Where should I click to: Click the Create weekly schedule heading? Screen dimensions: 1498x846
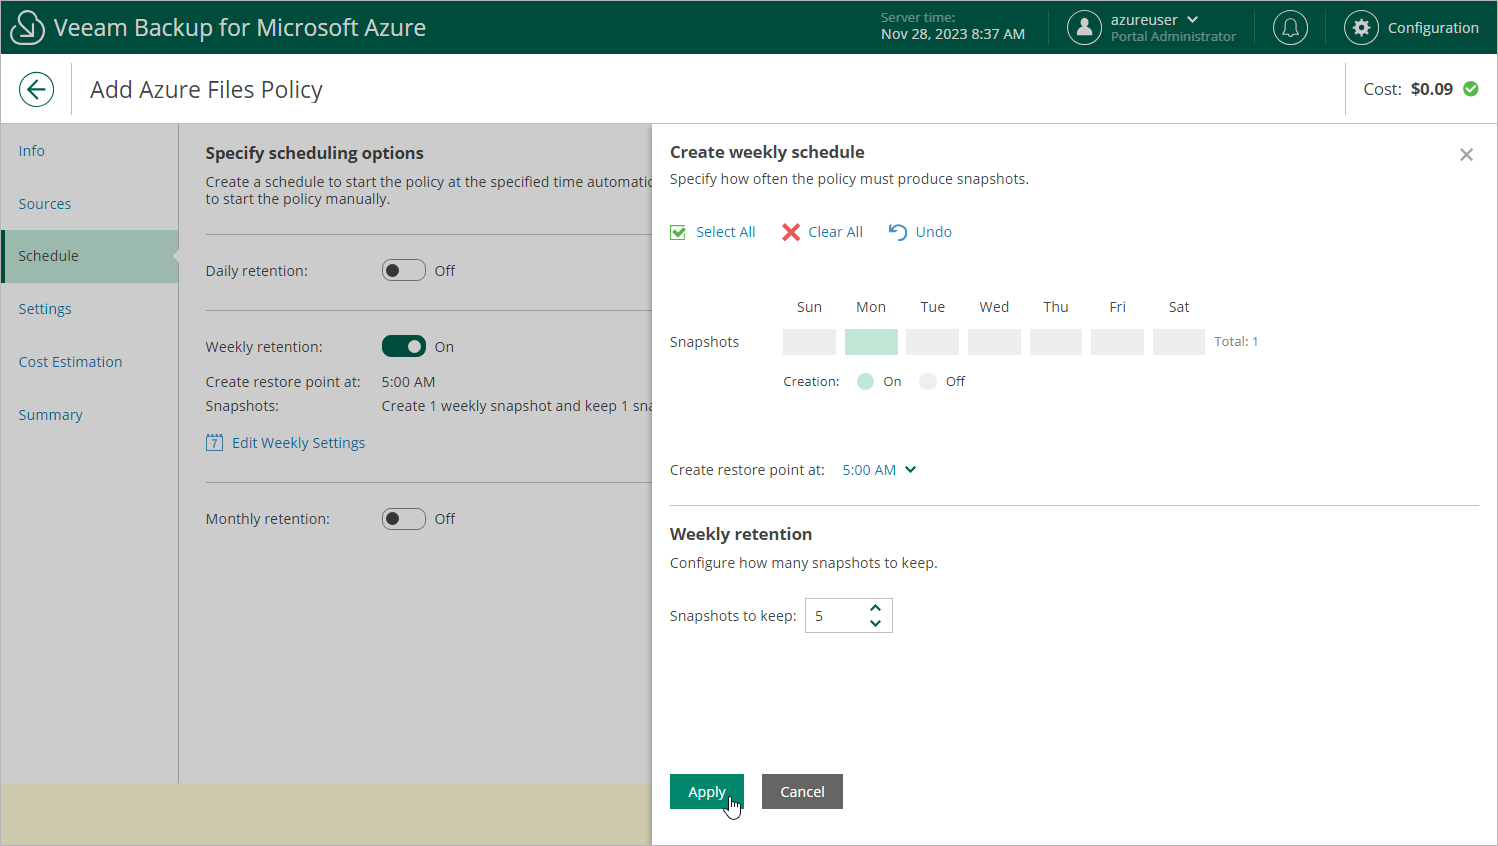[767, 152]
